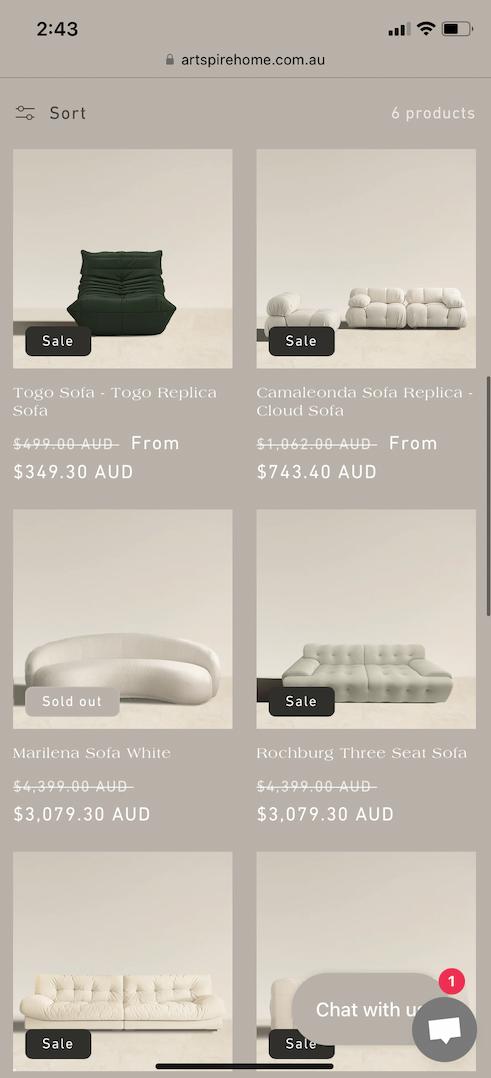491x1078 pixels.
Task: Open the Chat with us bubble
Action: pos(364,1009)
